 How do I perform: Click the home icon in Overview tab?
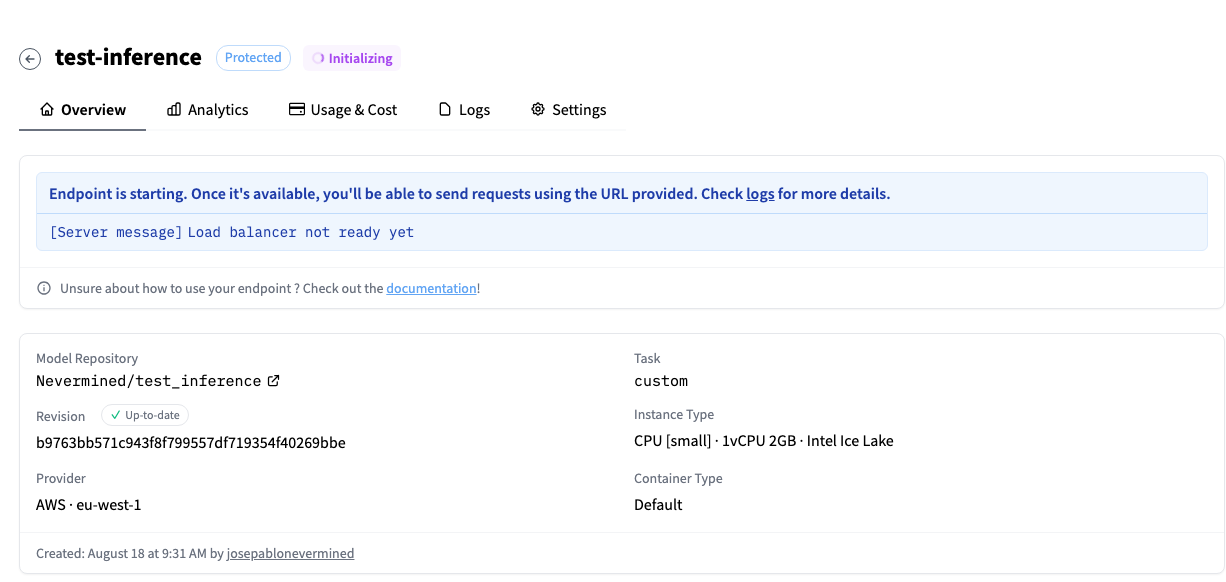click(x=47, y=110)
